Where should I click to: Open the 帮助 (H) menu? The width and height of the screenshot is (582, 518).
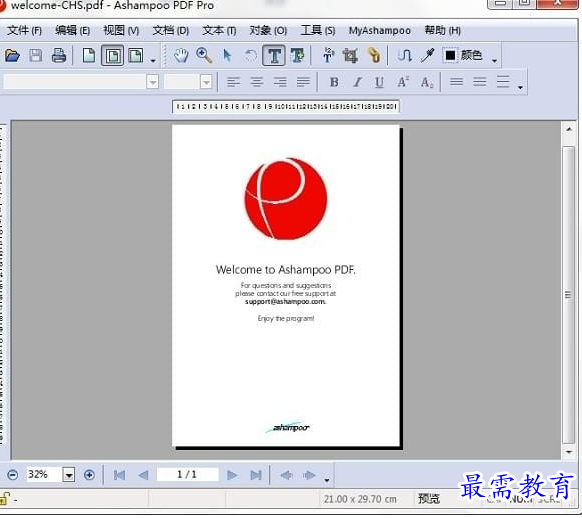442,30
